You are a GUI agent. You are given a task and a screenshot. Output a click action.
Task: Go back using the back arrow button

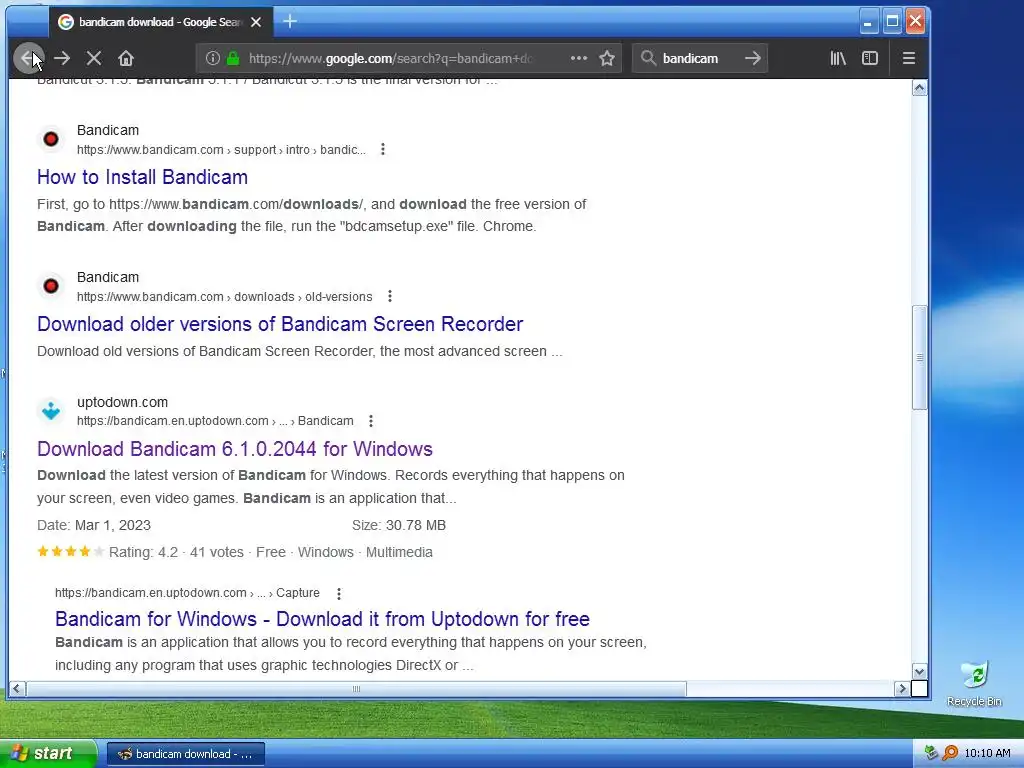pyautogui.click(x=29, y=58)
